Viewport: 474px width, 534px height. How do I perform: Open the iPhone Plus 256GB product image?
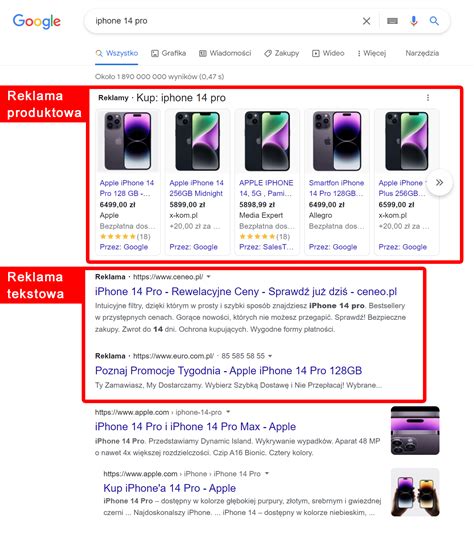click(x=407, y=141)
